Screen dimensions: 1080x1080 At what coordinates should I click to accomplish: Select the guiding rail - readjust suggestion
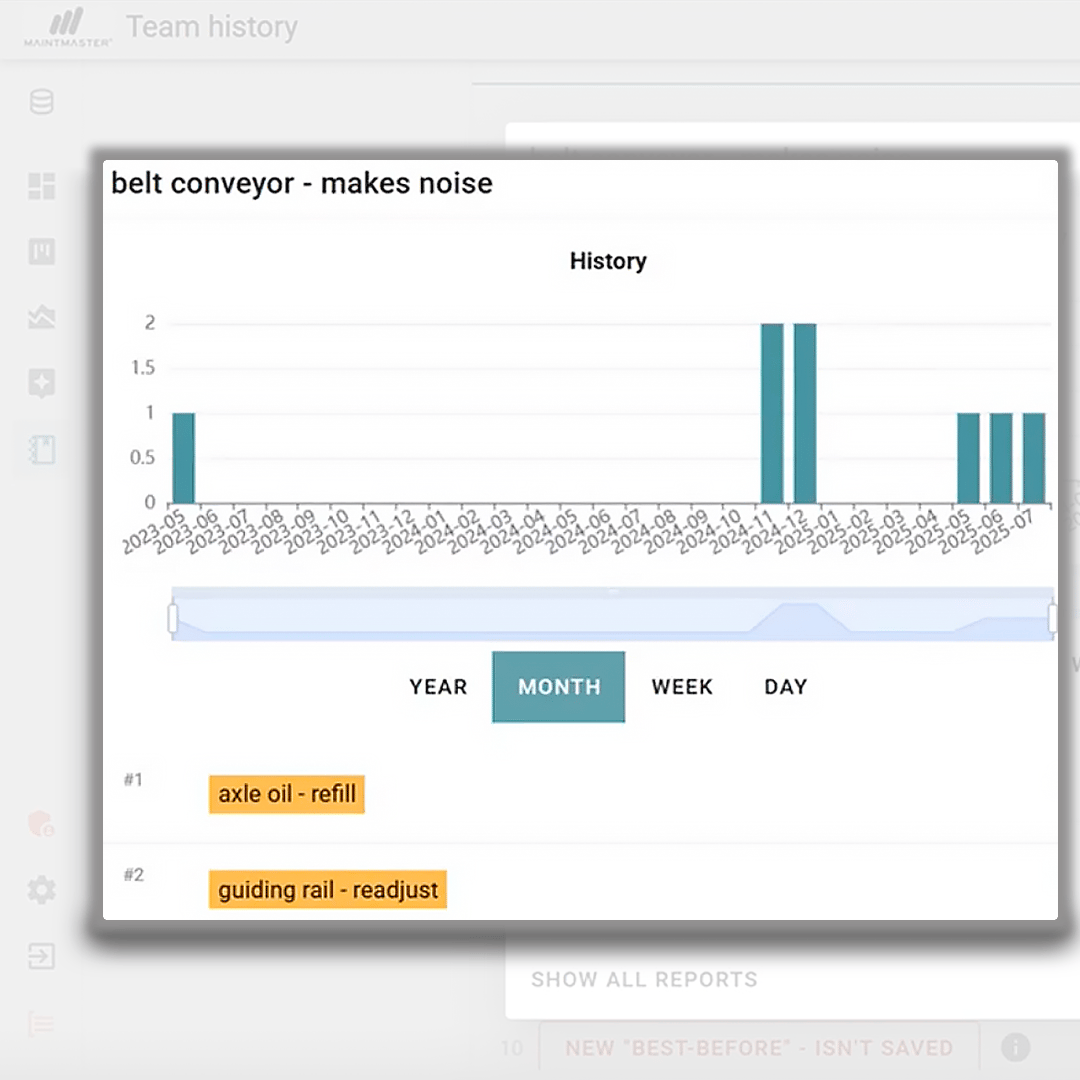[x=327, y=889]
